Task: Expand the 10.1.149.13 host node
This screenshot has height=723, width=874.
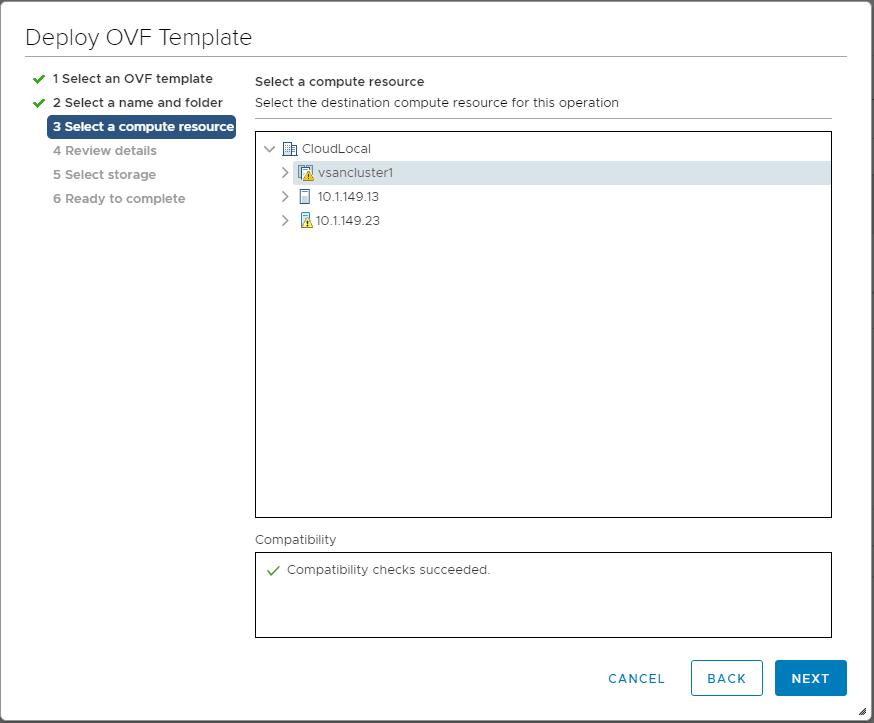Action: [285, 197]
